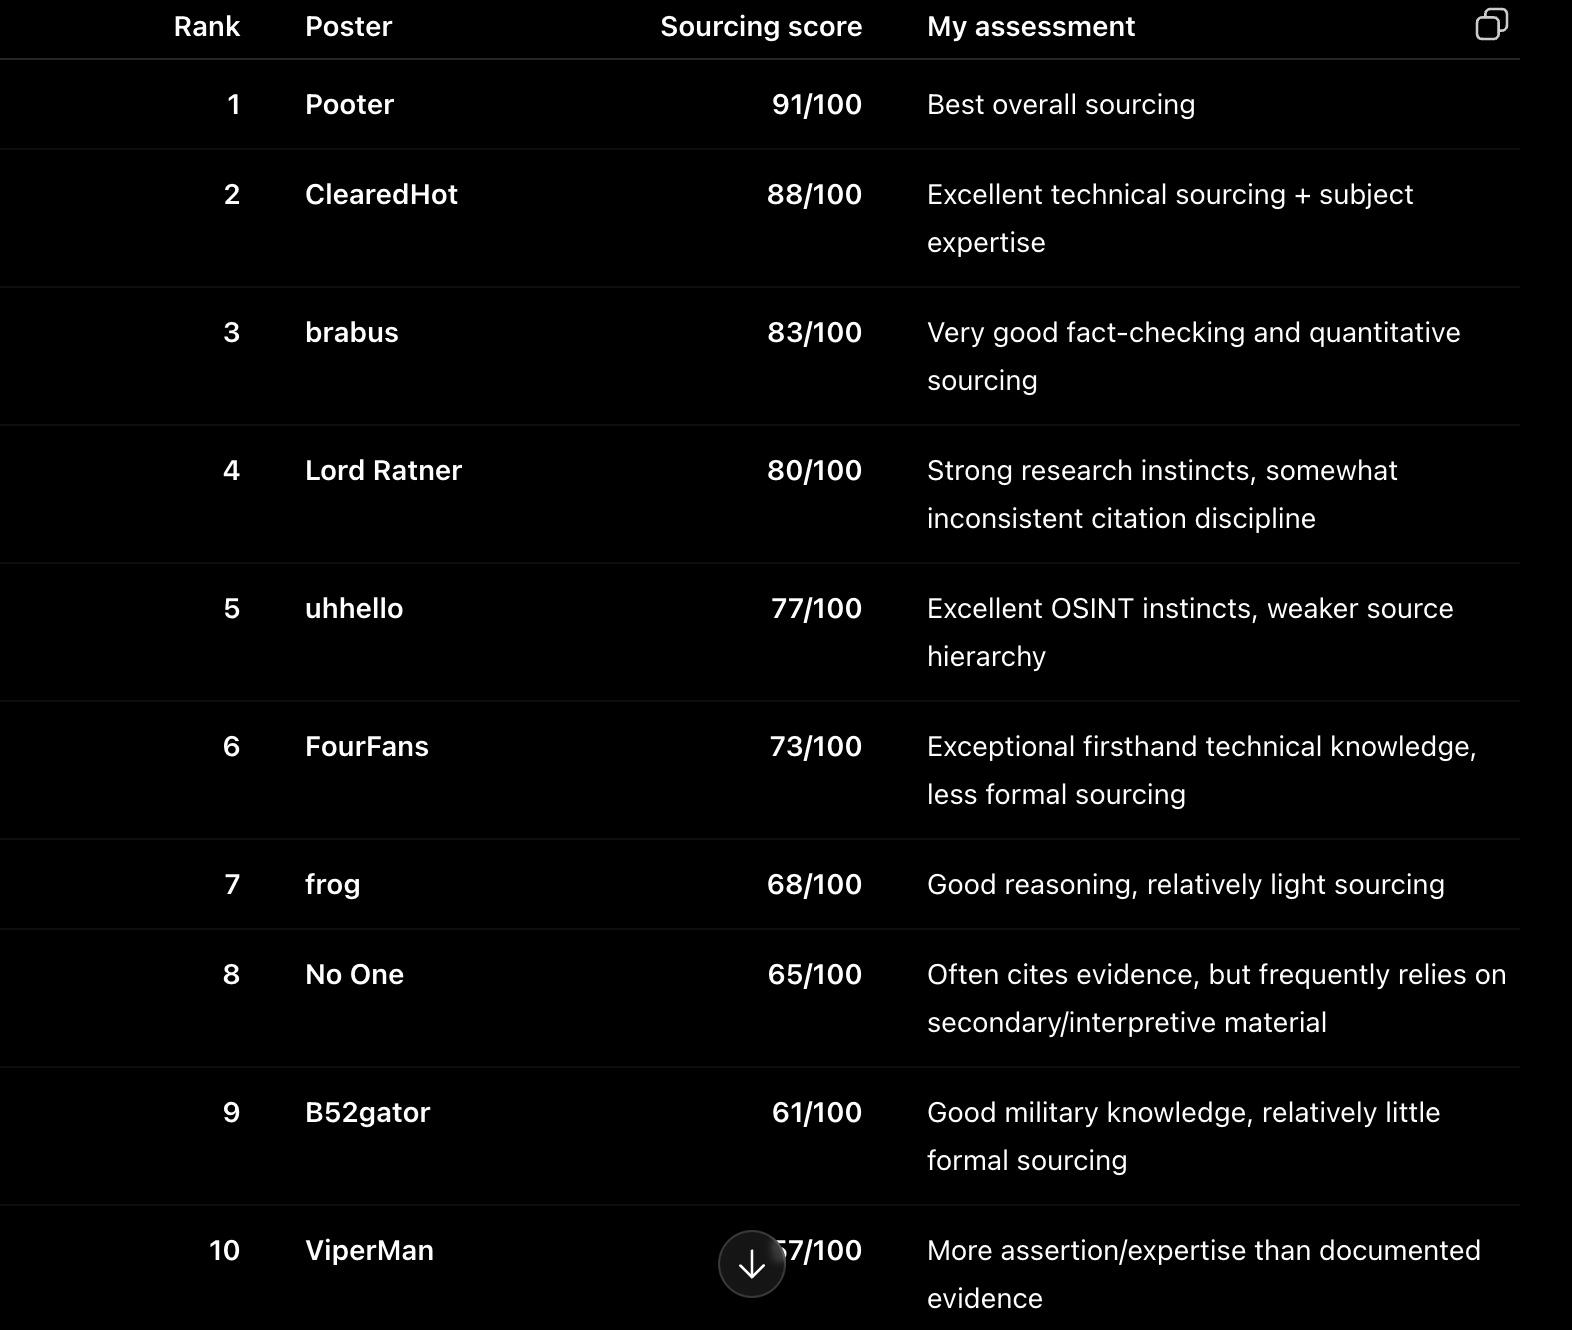Click on poster brabus
Image resolution: width=1572 pixels, height=1330 pixels.
[x=352, y=333]
